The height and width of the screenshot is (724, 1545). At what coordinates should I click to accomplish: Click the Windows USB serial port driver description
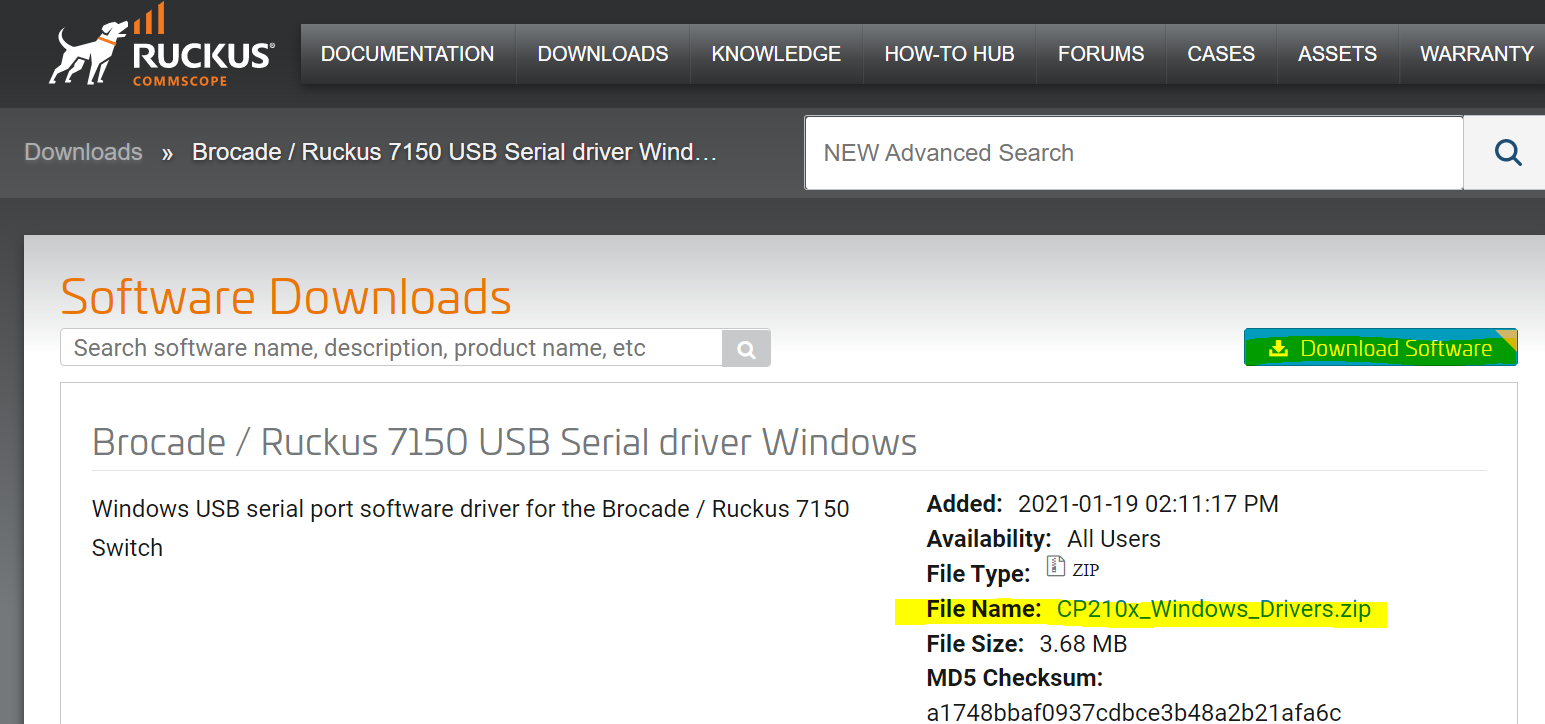click(x=471, y=528)
